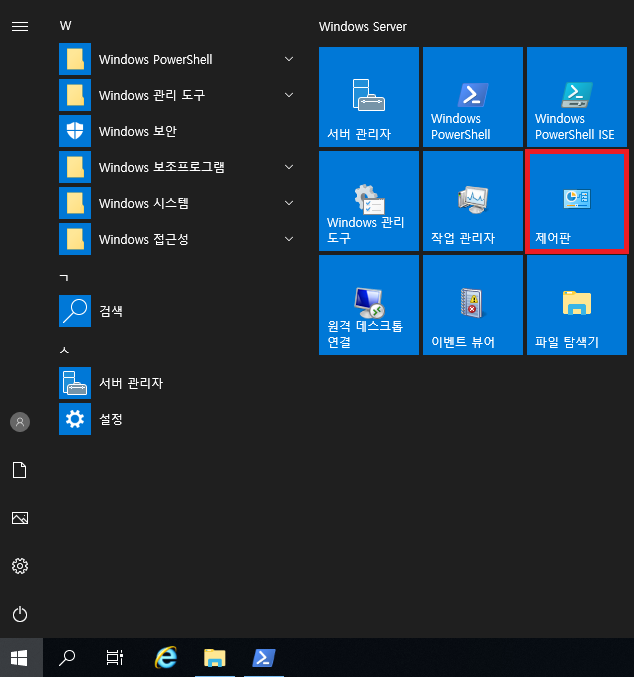Screen dimensions: 635x677
Task: Click the Windows PowerShell folder icon
Action: (75, 59)
